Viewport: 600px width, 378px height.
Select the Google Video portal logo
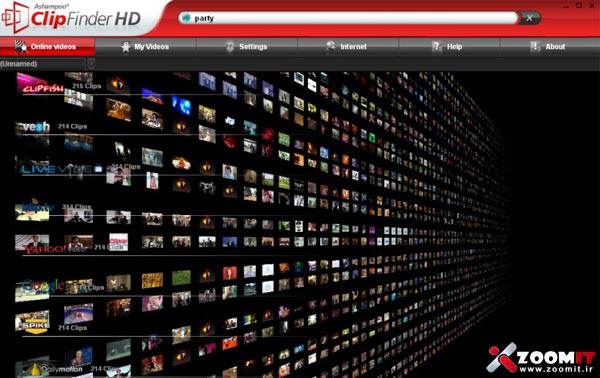(43, 286)
